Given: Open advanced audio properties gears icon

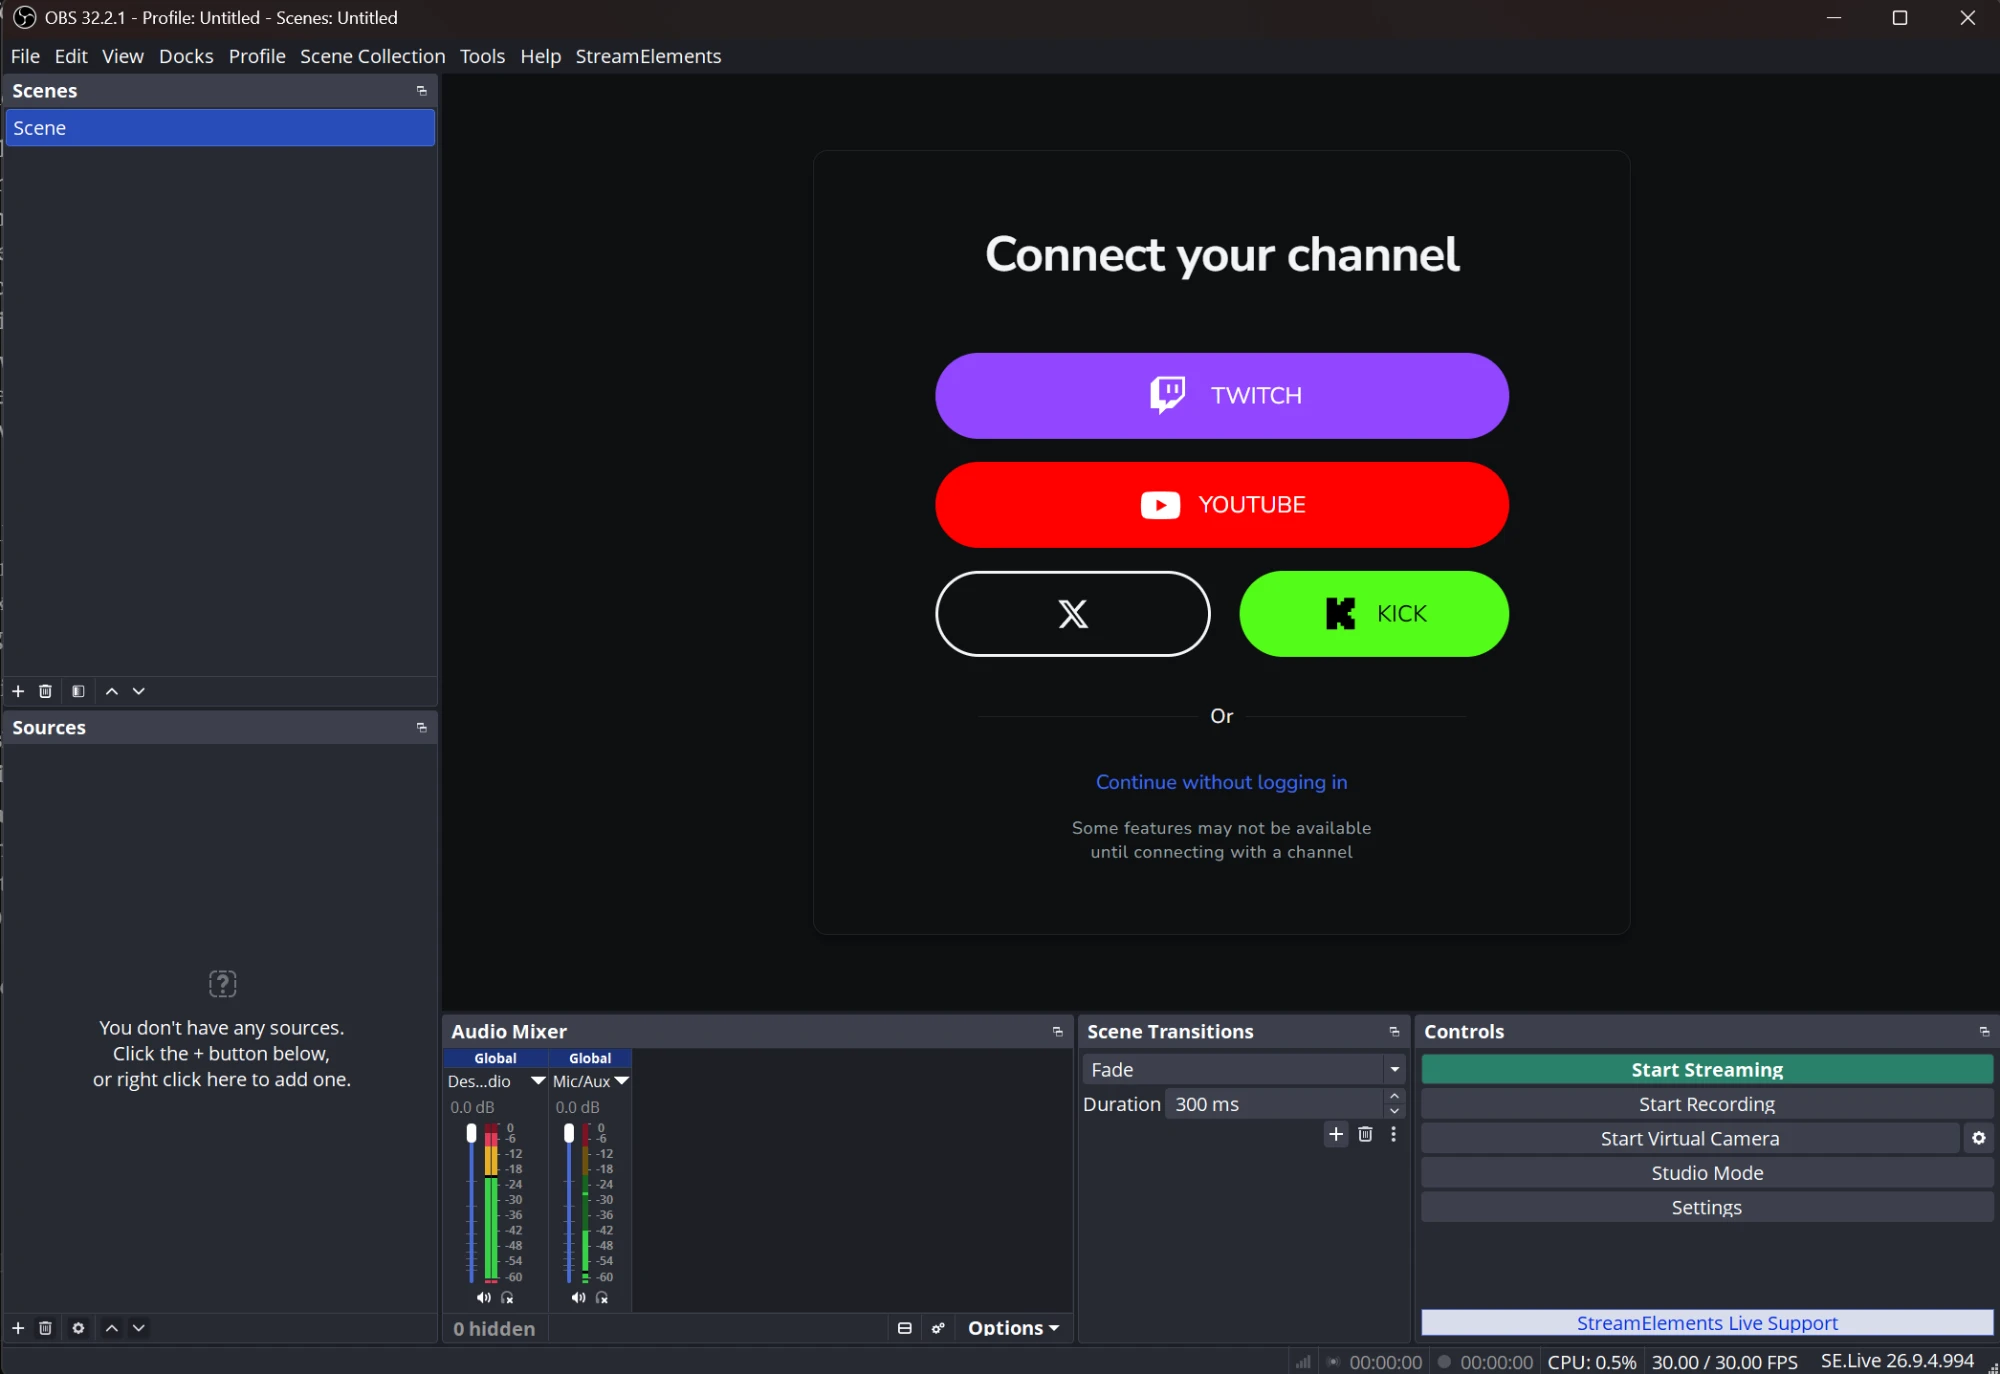Looking at the screenshot, I should [x=938, y=1328].
